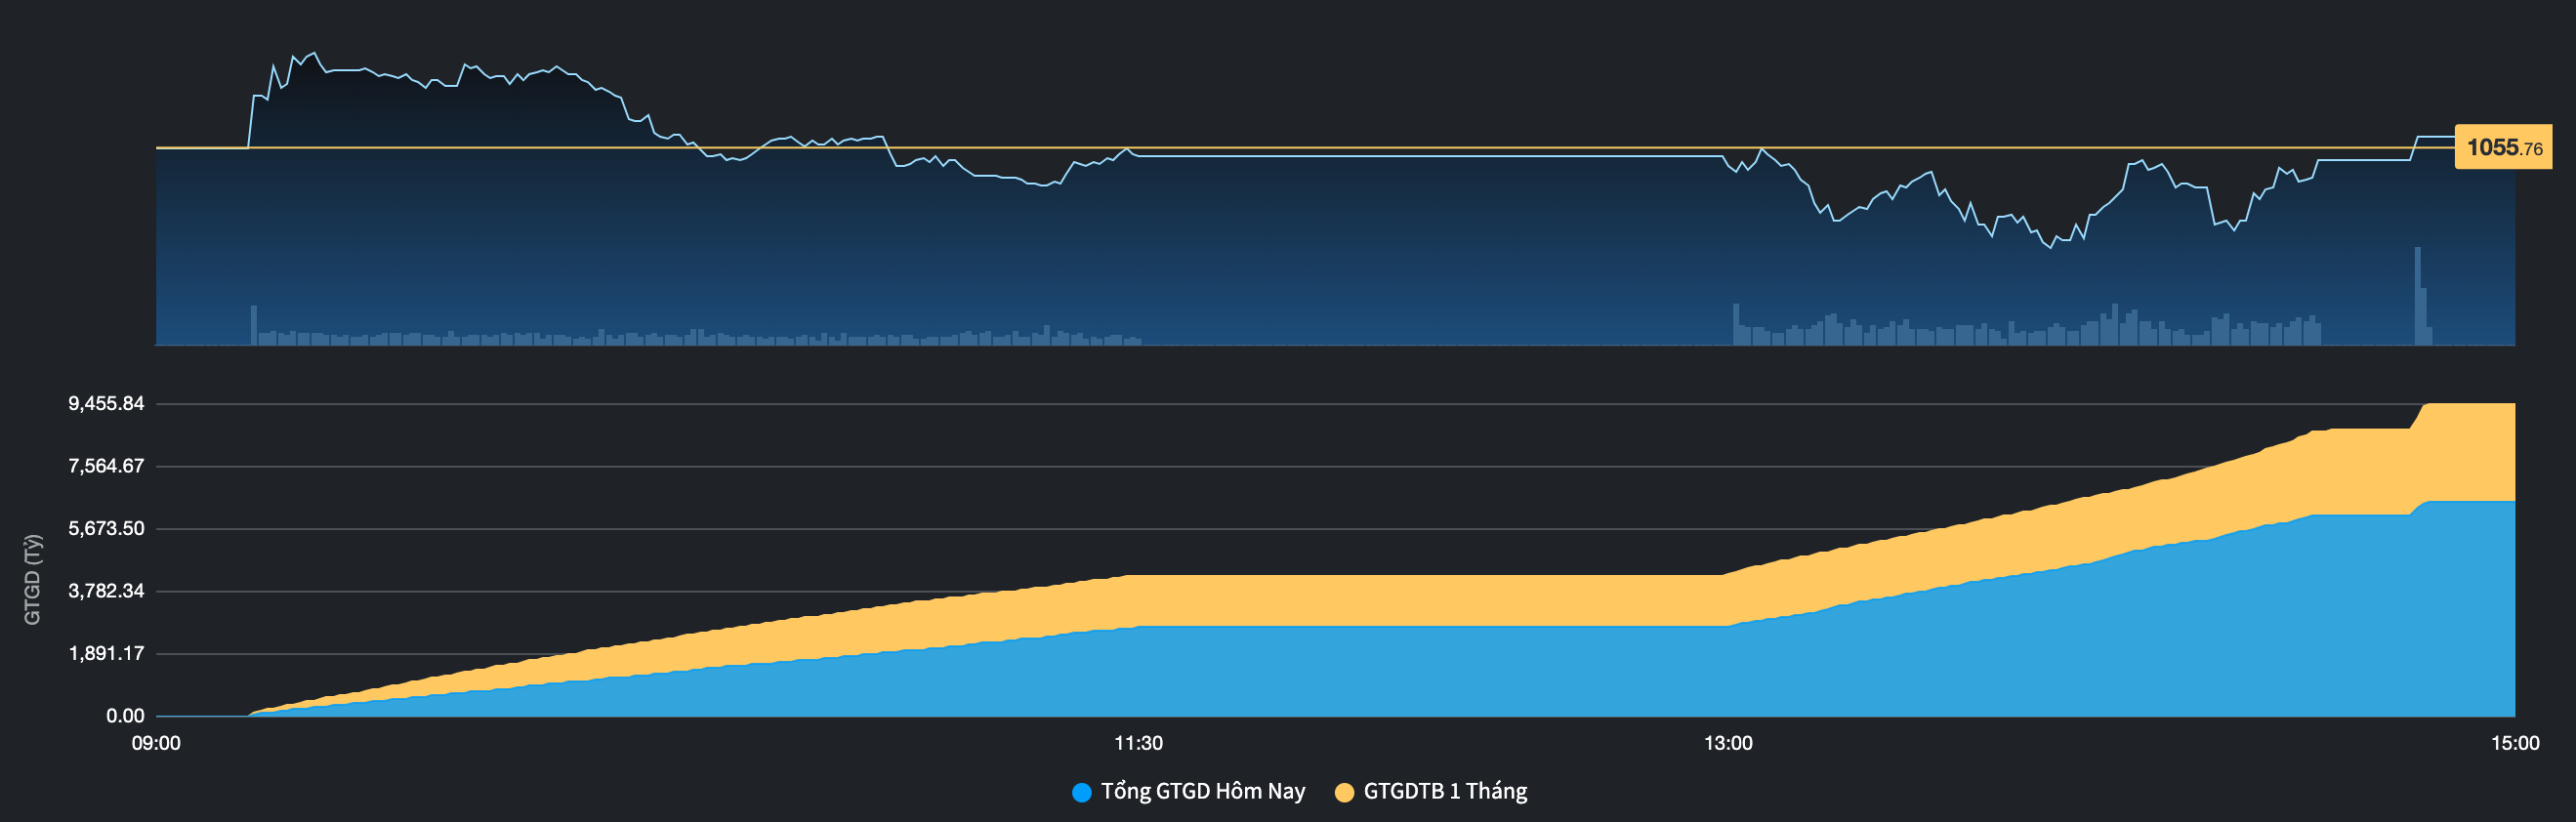
Task: Toggle the Tổng GTGD Hôm Nay legend series
Action: point(1188,792)
